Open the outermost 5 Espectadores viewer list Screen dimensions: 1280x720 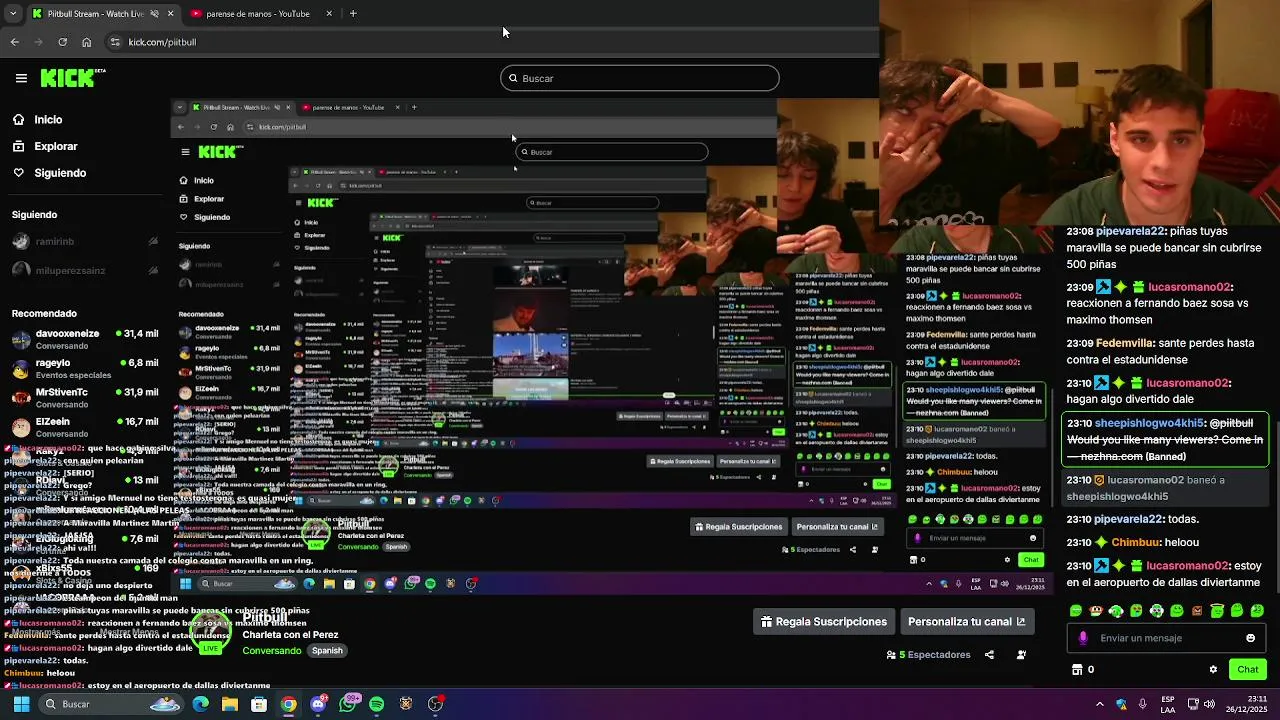tap(929, 655)
